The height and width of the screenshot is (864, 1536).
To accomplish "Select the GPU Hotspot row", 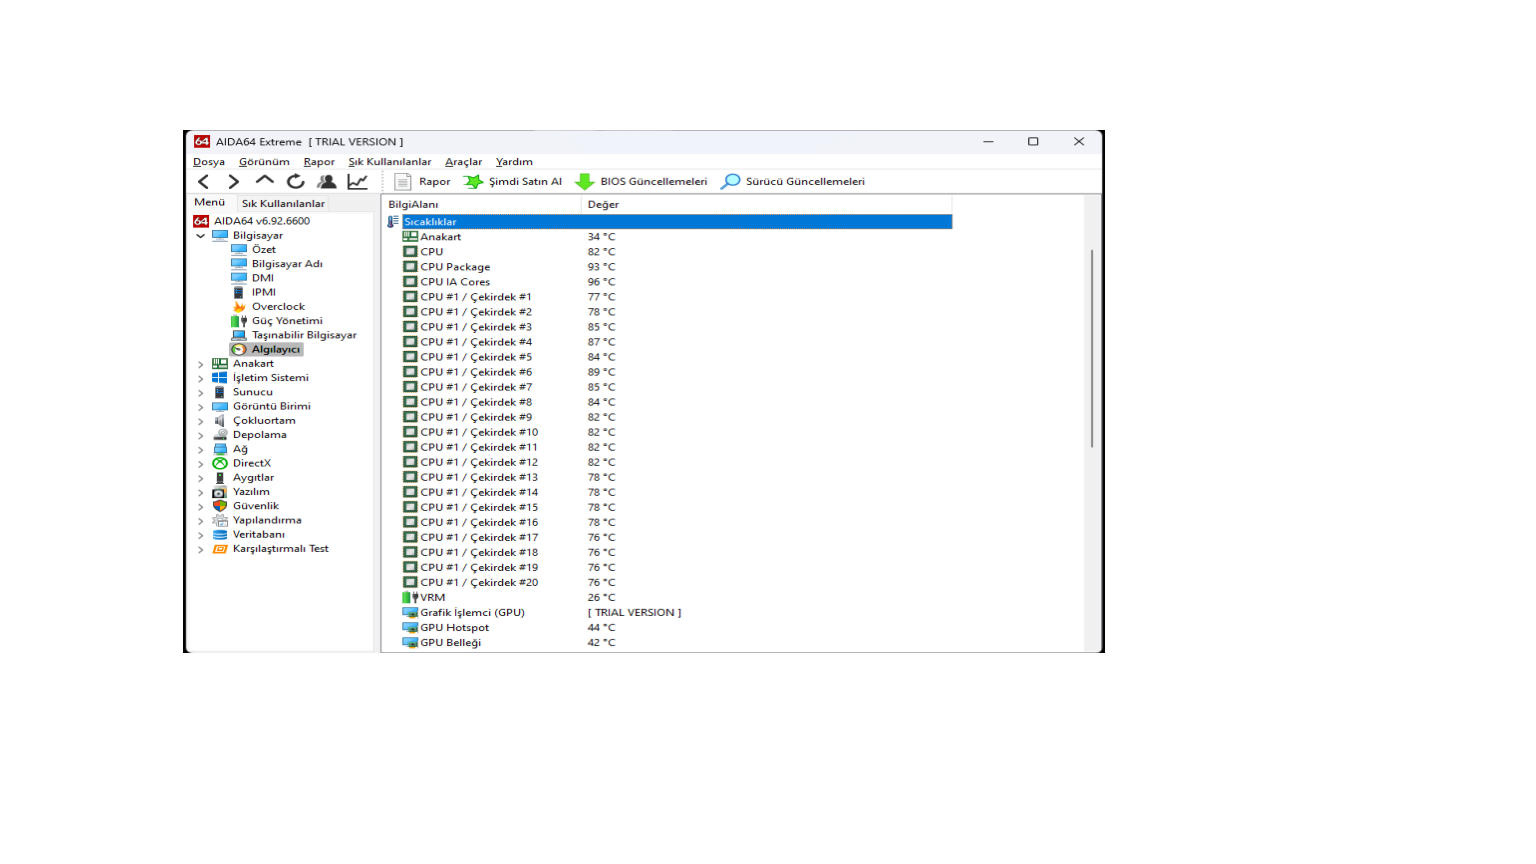I will click(x=669, y=628).
